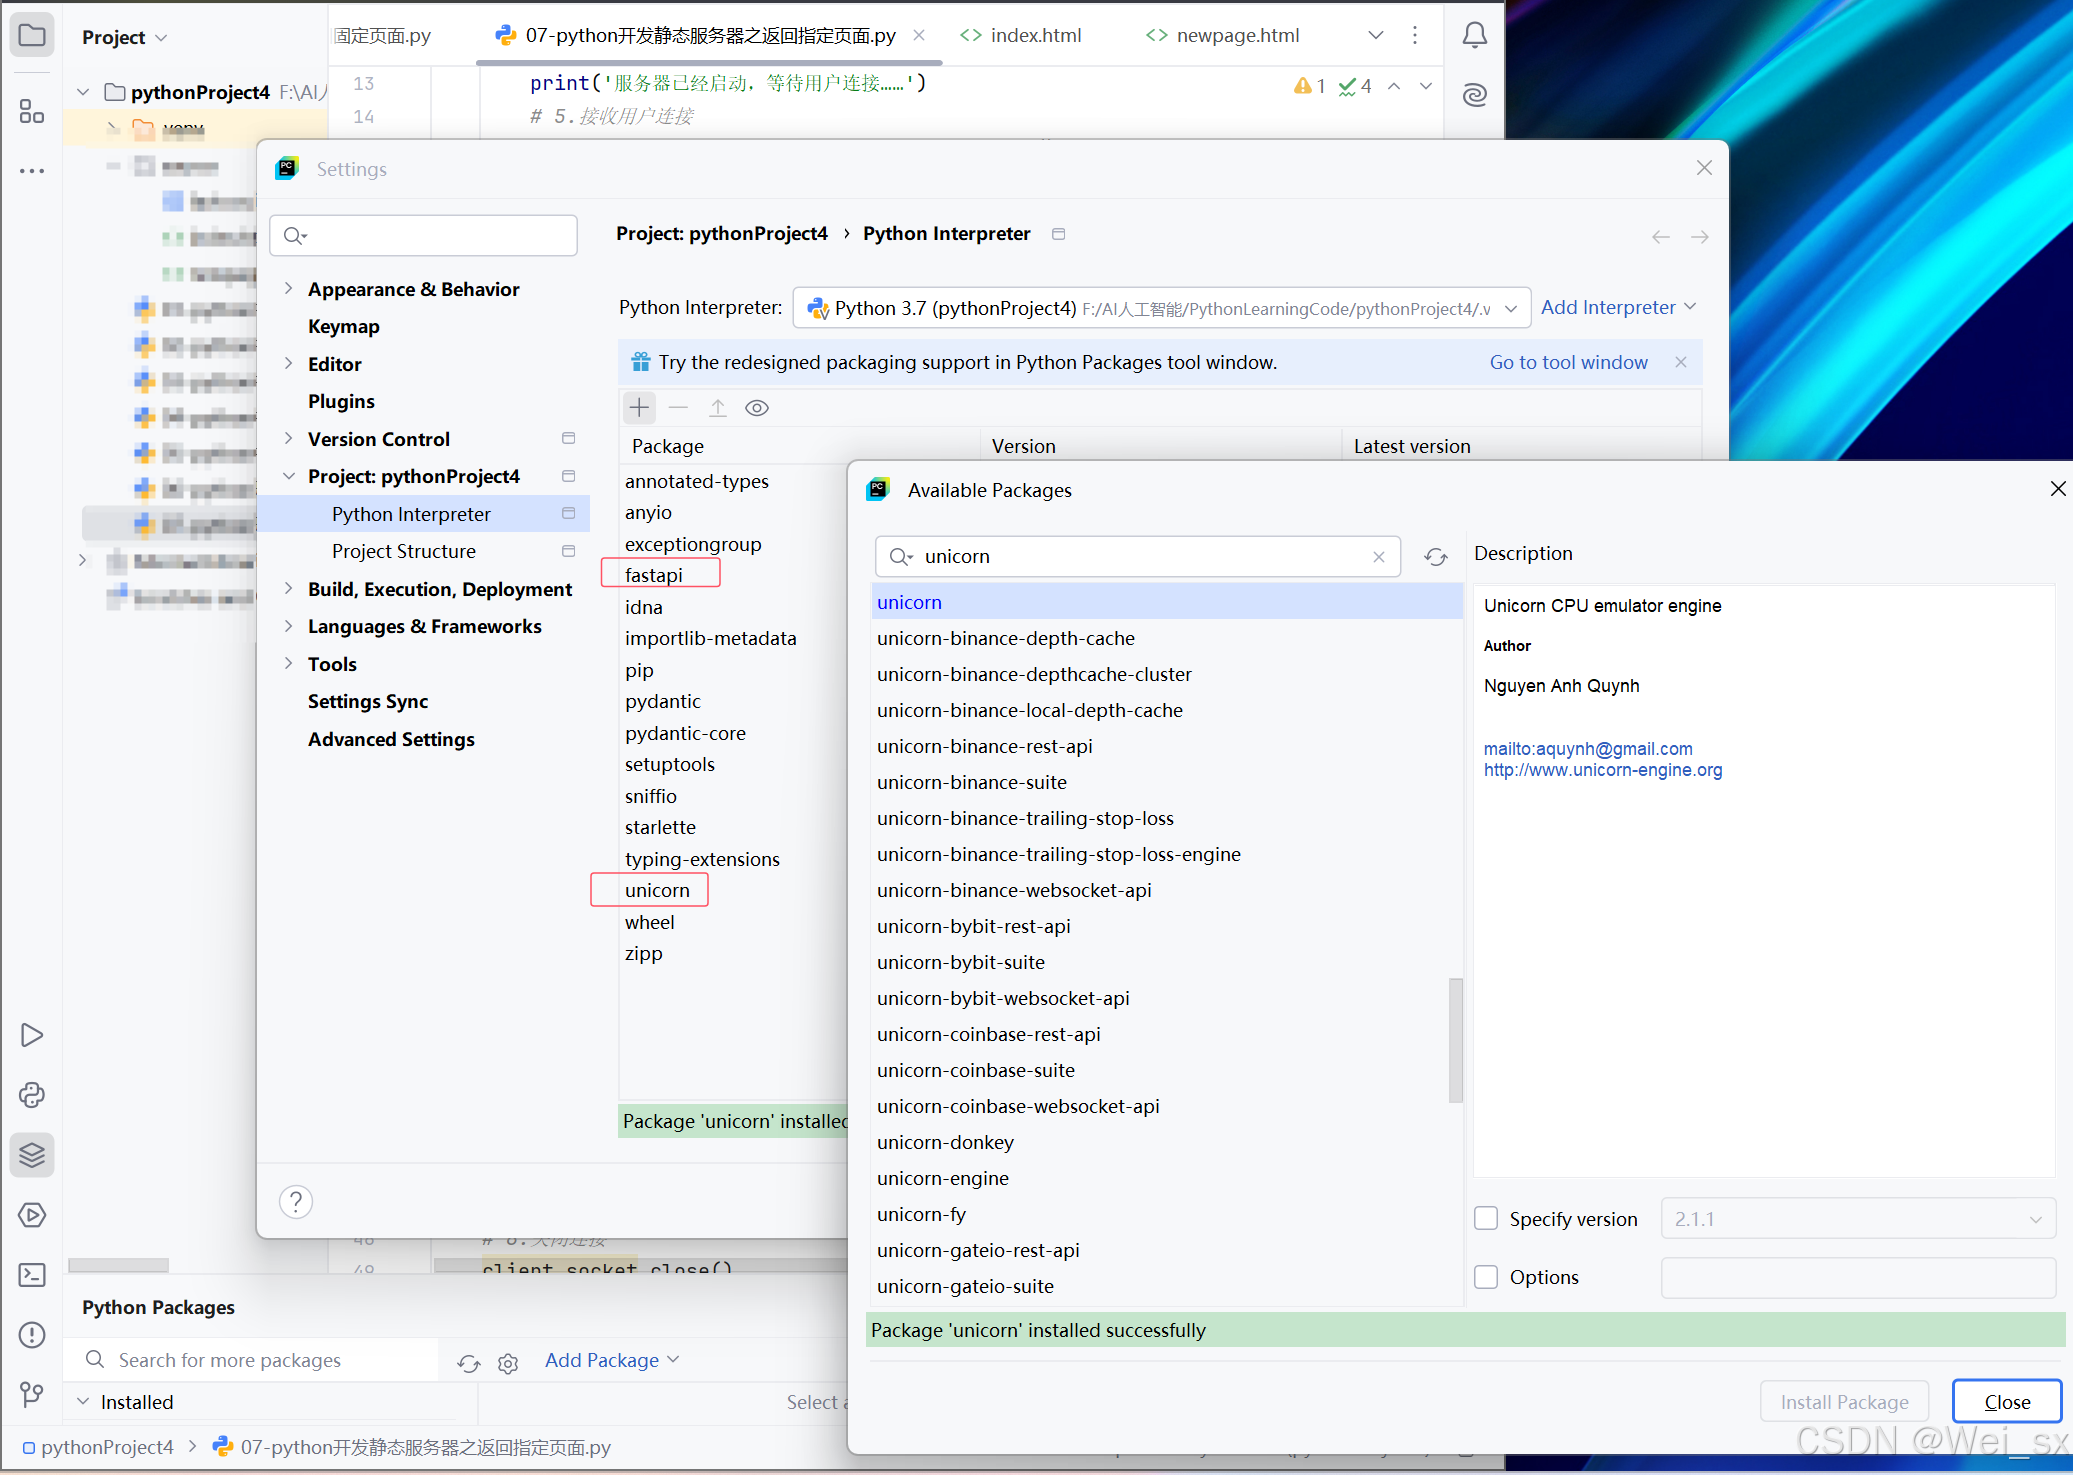
Task: Click the upgrade package arrow icon
Action: [718, 408]
